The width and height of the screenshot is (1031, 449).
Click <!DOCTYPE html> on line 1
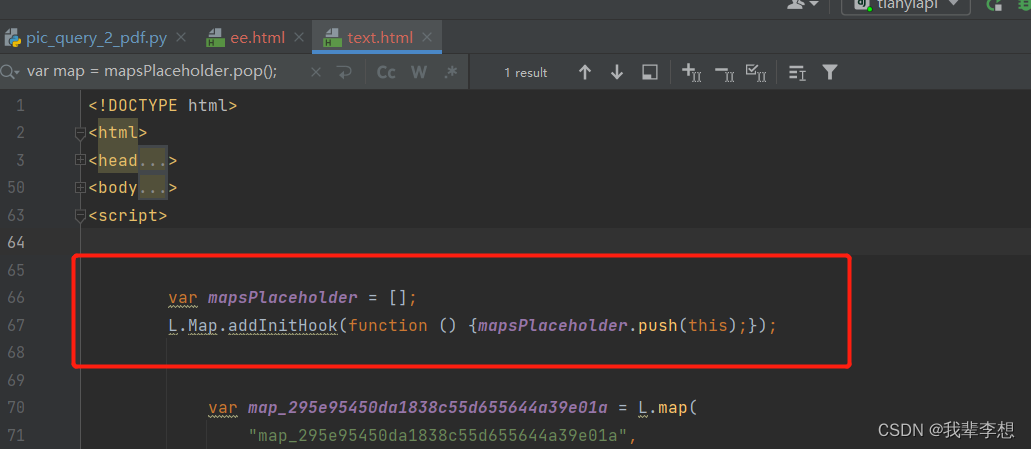click(163, 105)
